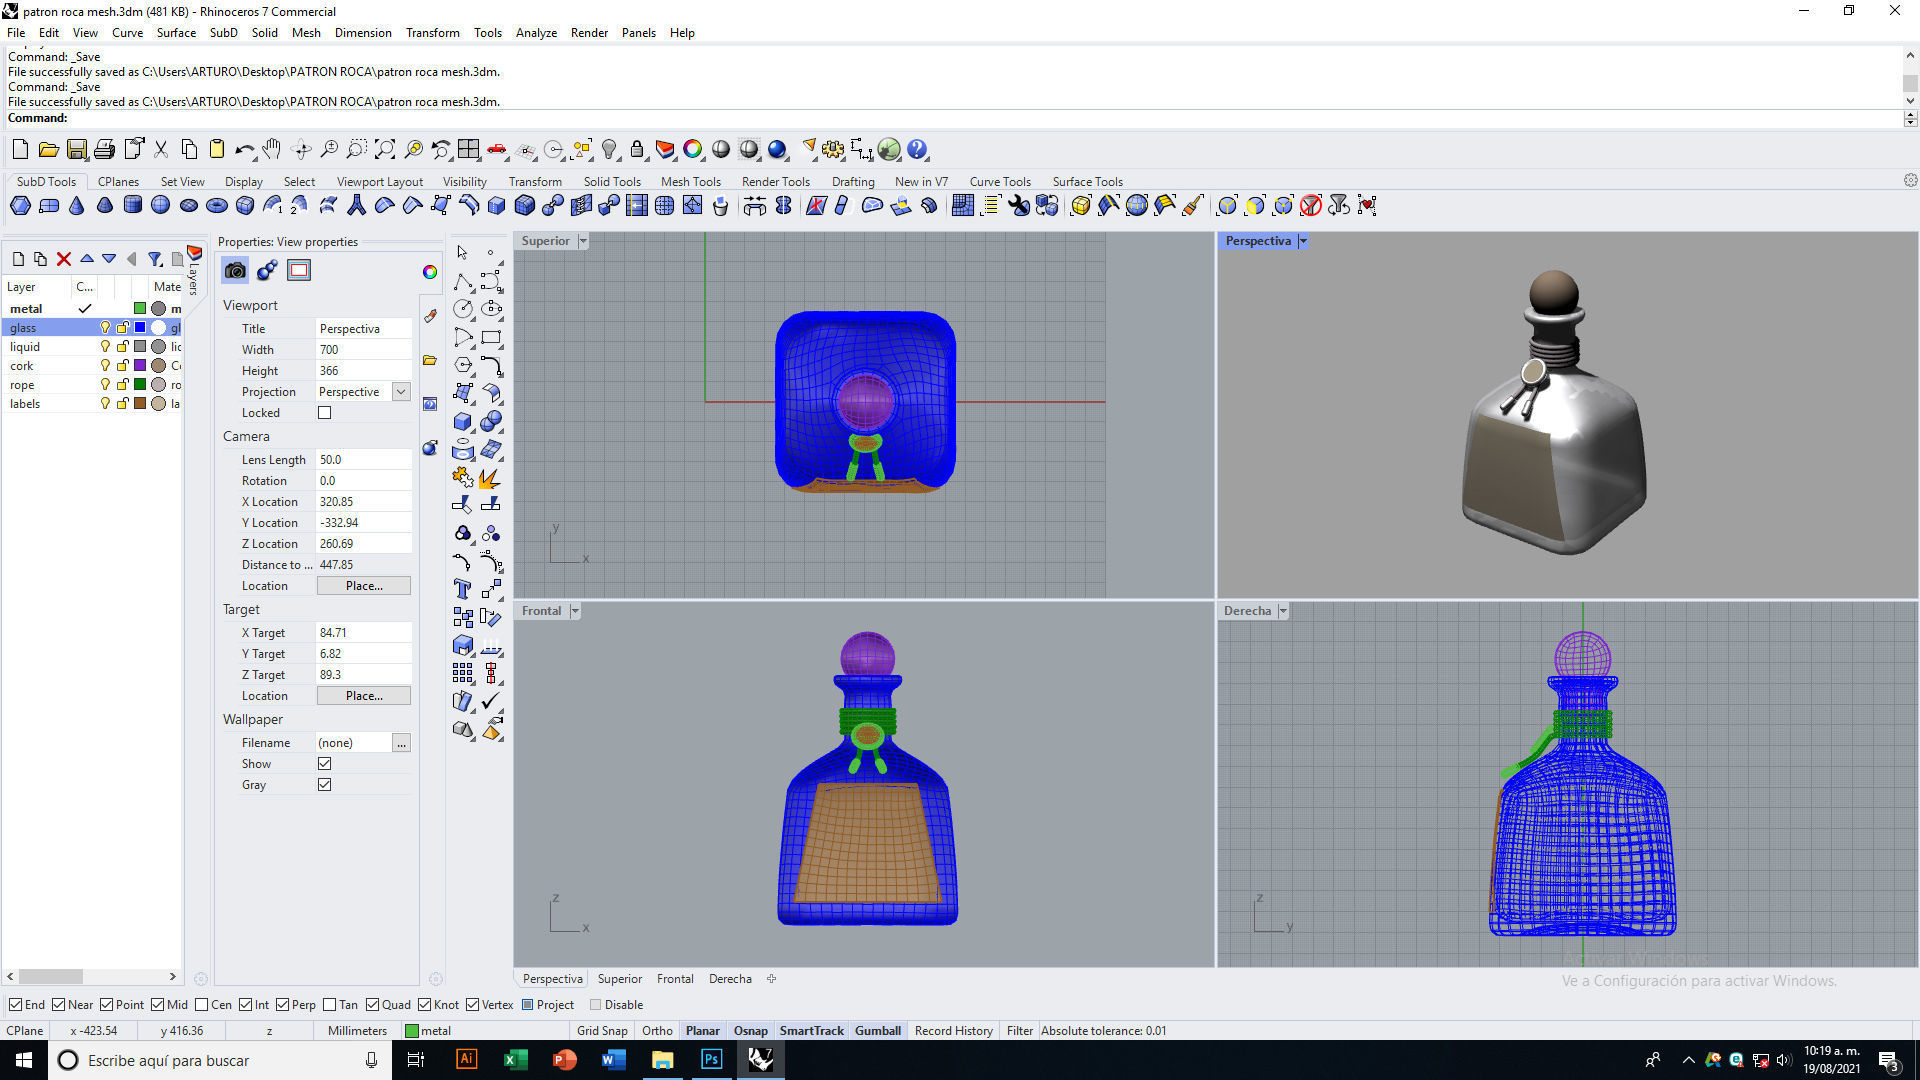This screenshot has height=1080, width=1920.
Task: Disable Near osnap checkbox
Action: 58,1005
